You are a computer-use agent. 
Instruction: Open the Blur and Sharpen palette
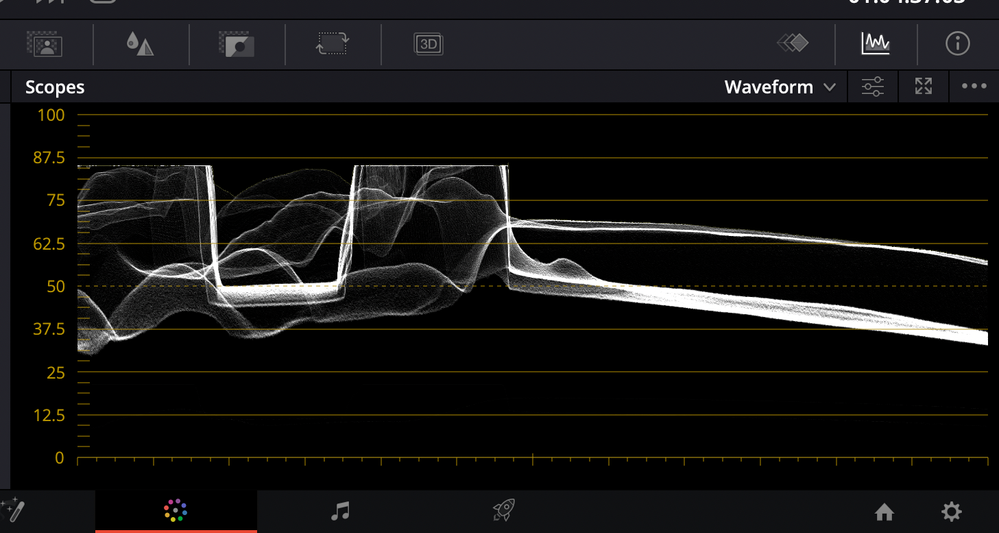[x=140, y=44]
